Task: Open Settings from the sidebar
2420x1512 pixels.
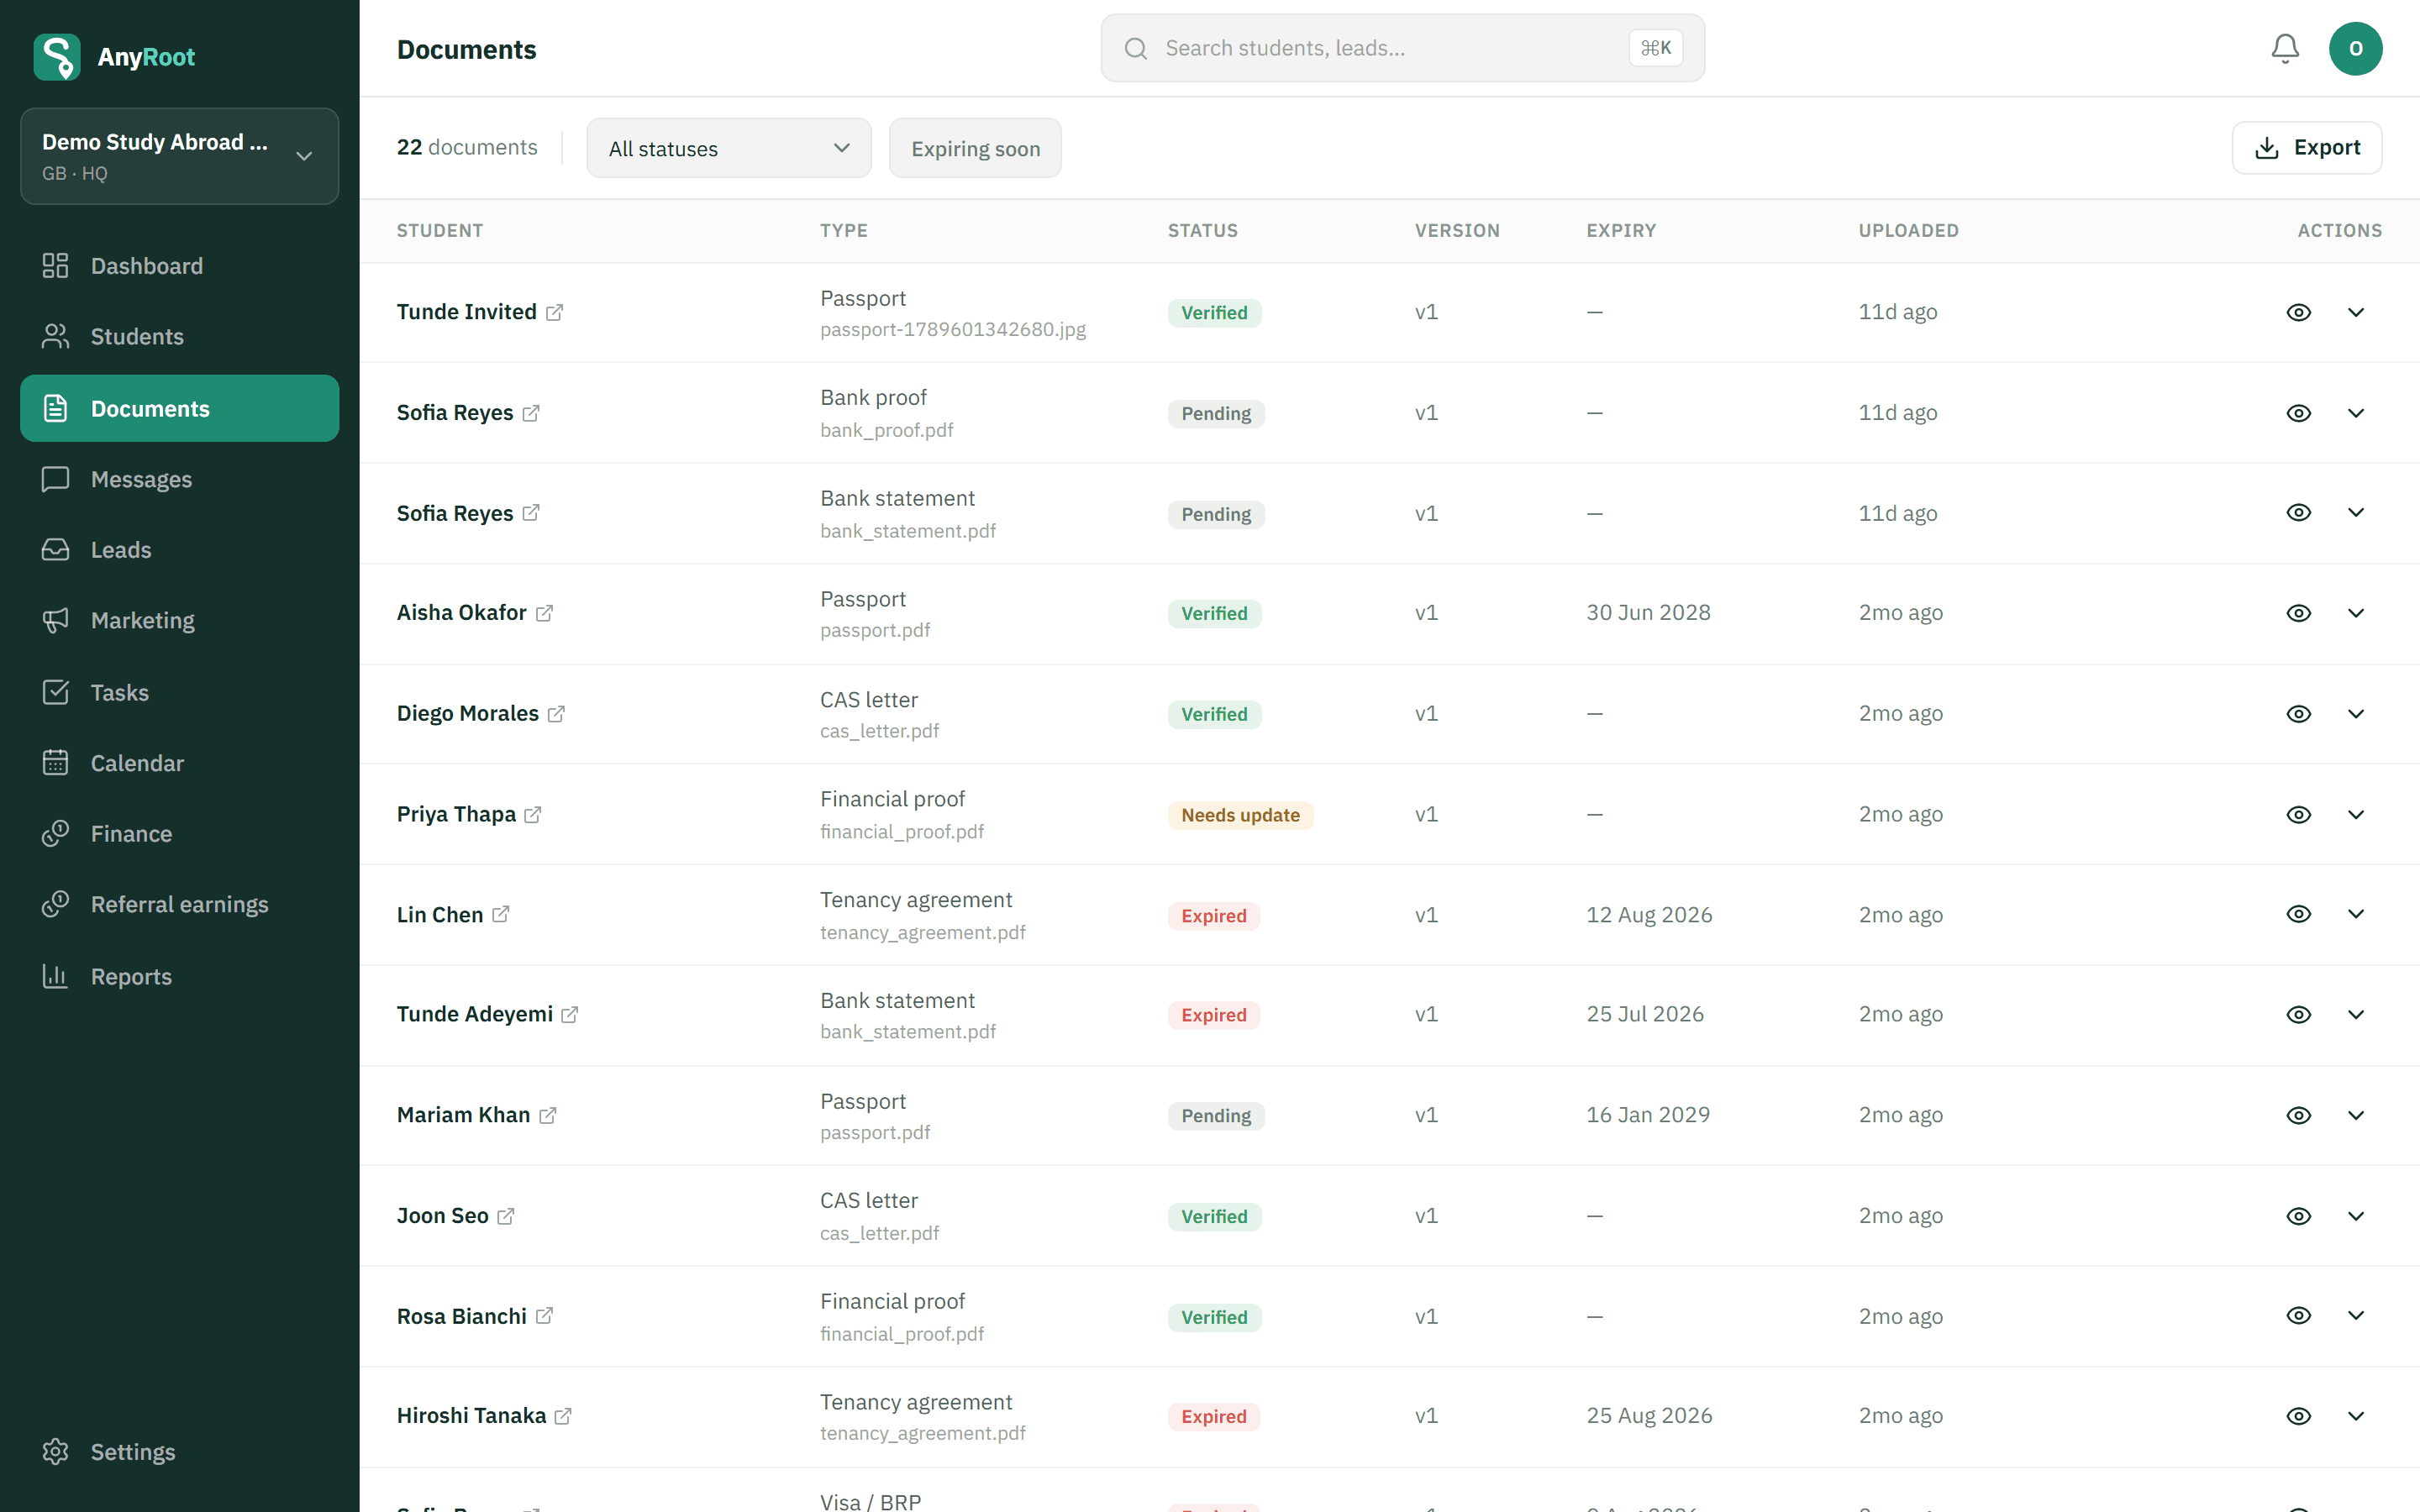Action: click(180, 1451)
